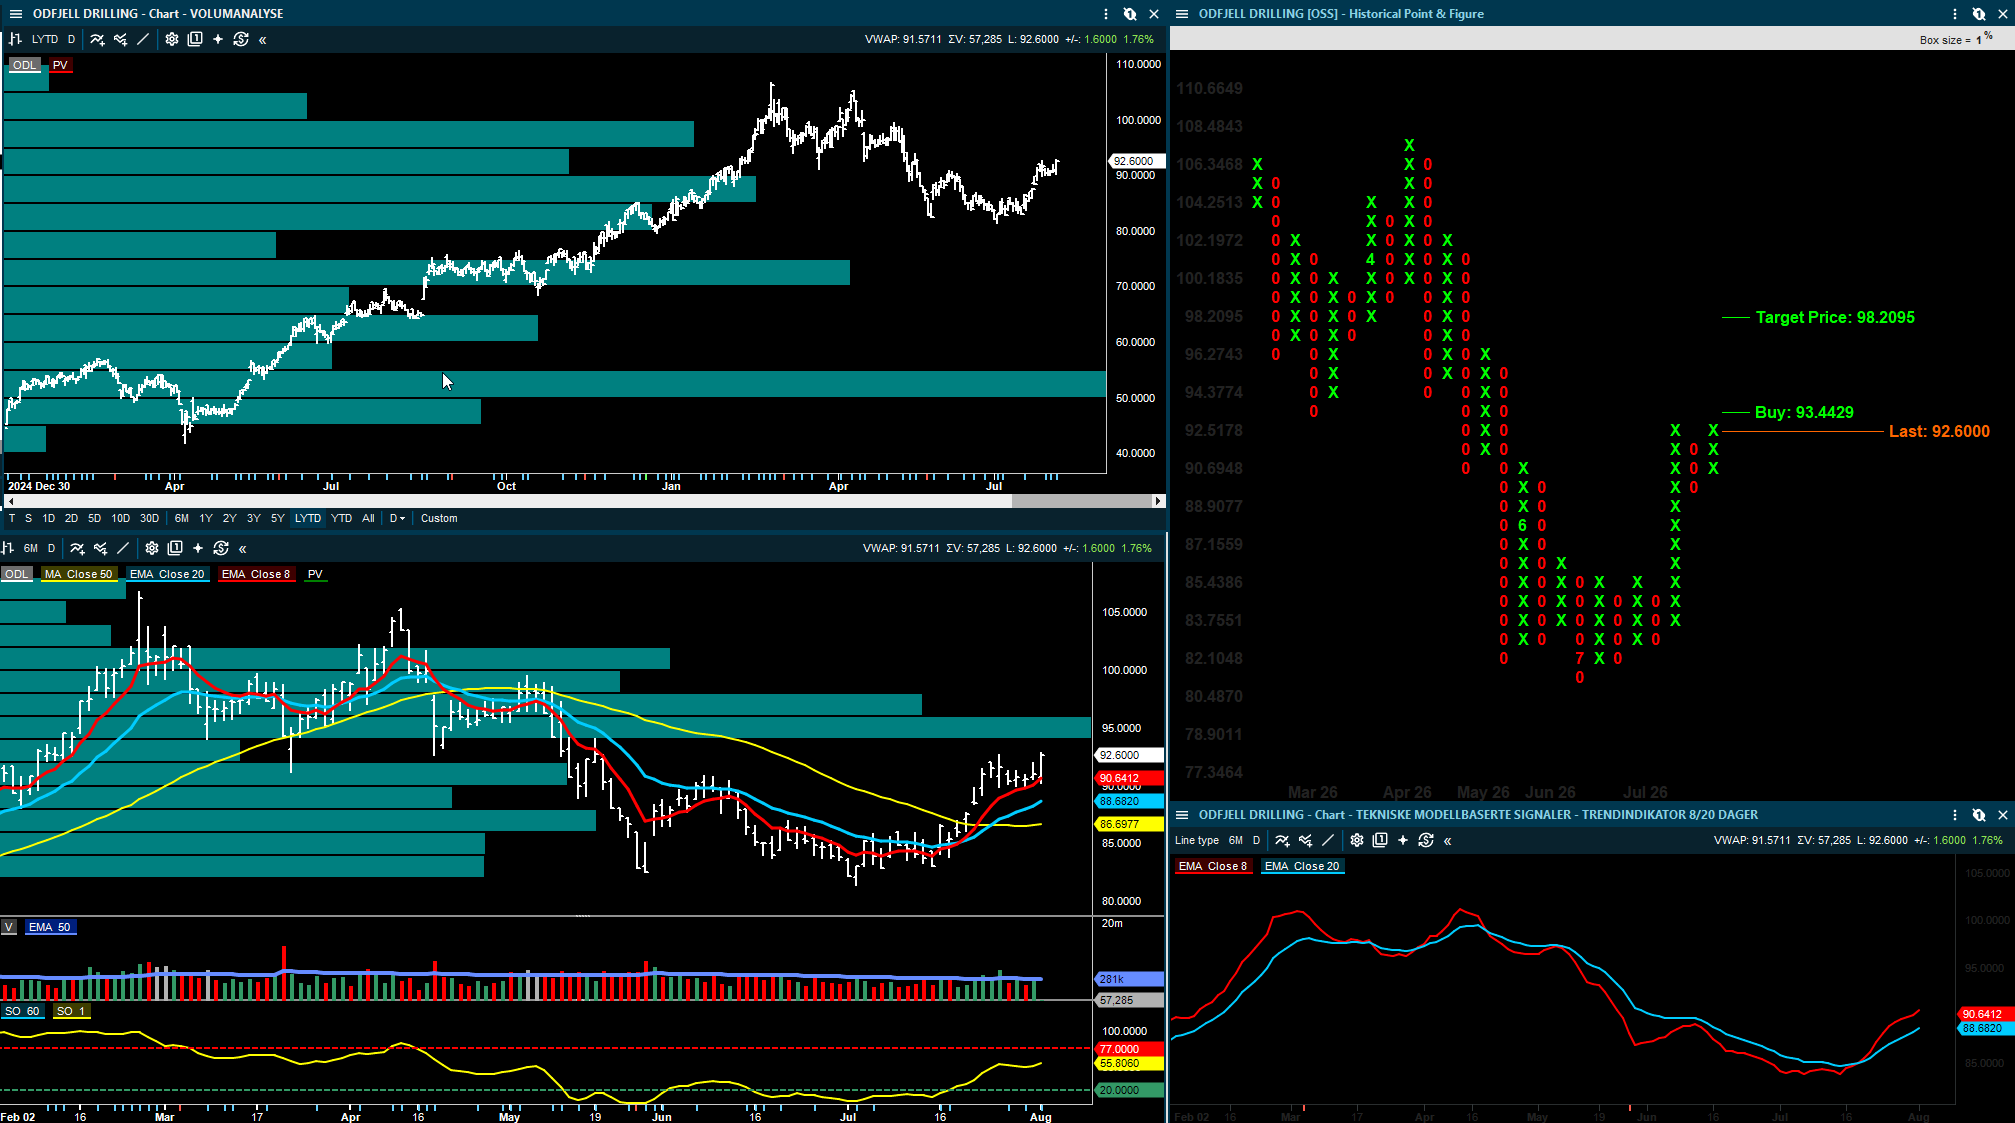Add an indicator in the 6M chart toolbar
2015x1123 pixels.
point(77,548)
